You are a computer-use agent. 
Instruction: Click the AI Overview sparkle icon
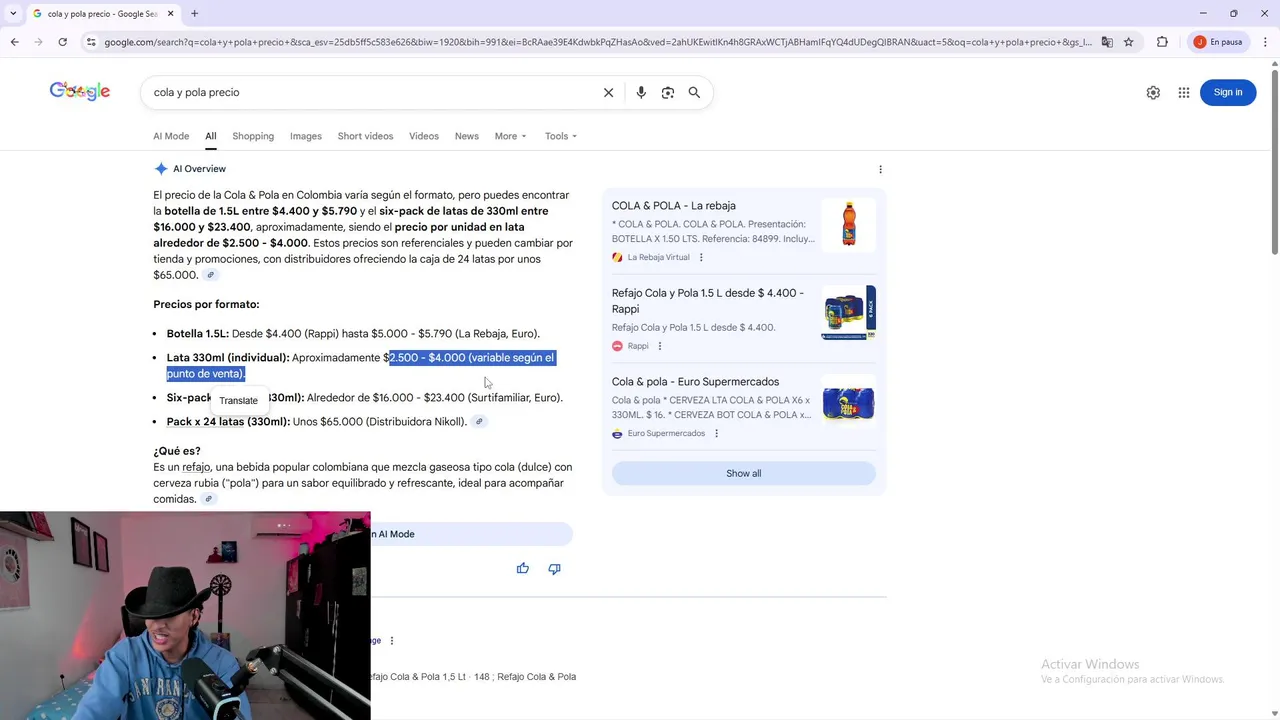[x=161, y=169]
